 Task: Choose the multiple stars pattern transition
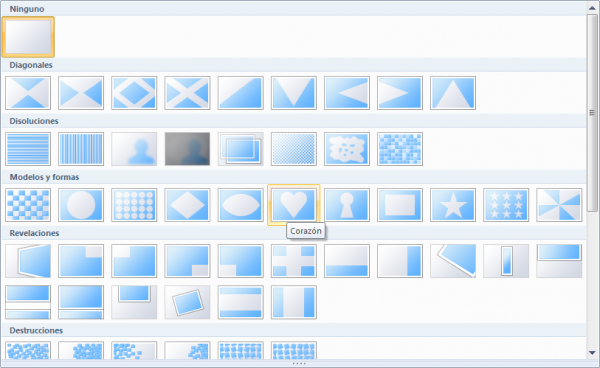point(506,205)
